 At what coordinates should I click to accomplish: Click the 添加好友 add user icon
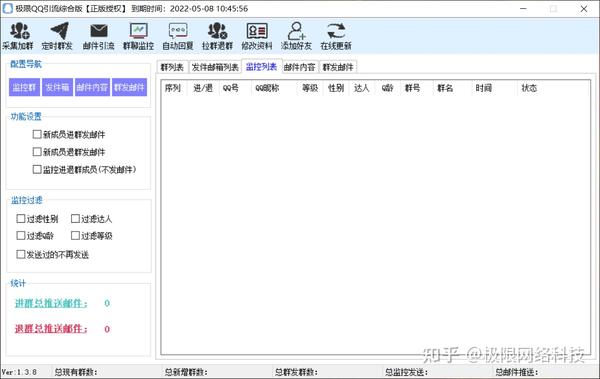tap(297, 36)
